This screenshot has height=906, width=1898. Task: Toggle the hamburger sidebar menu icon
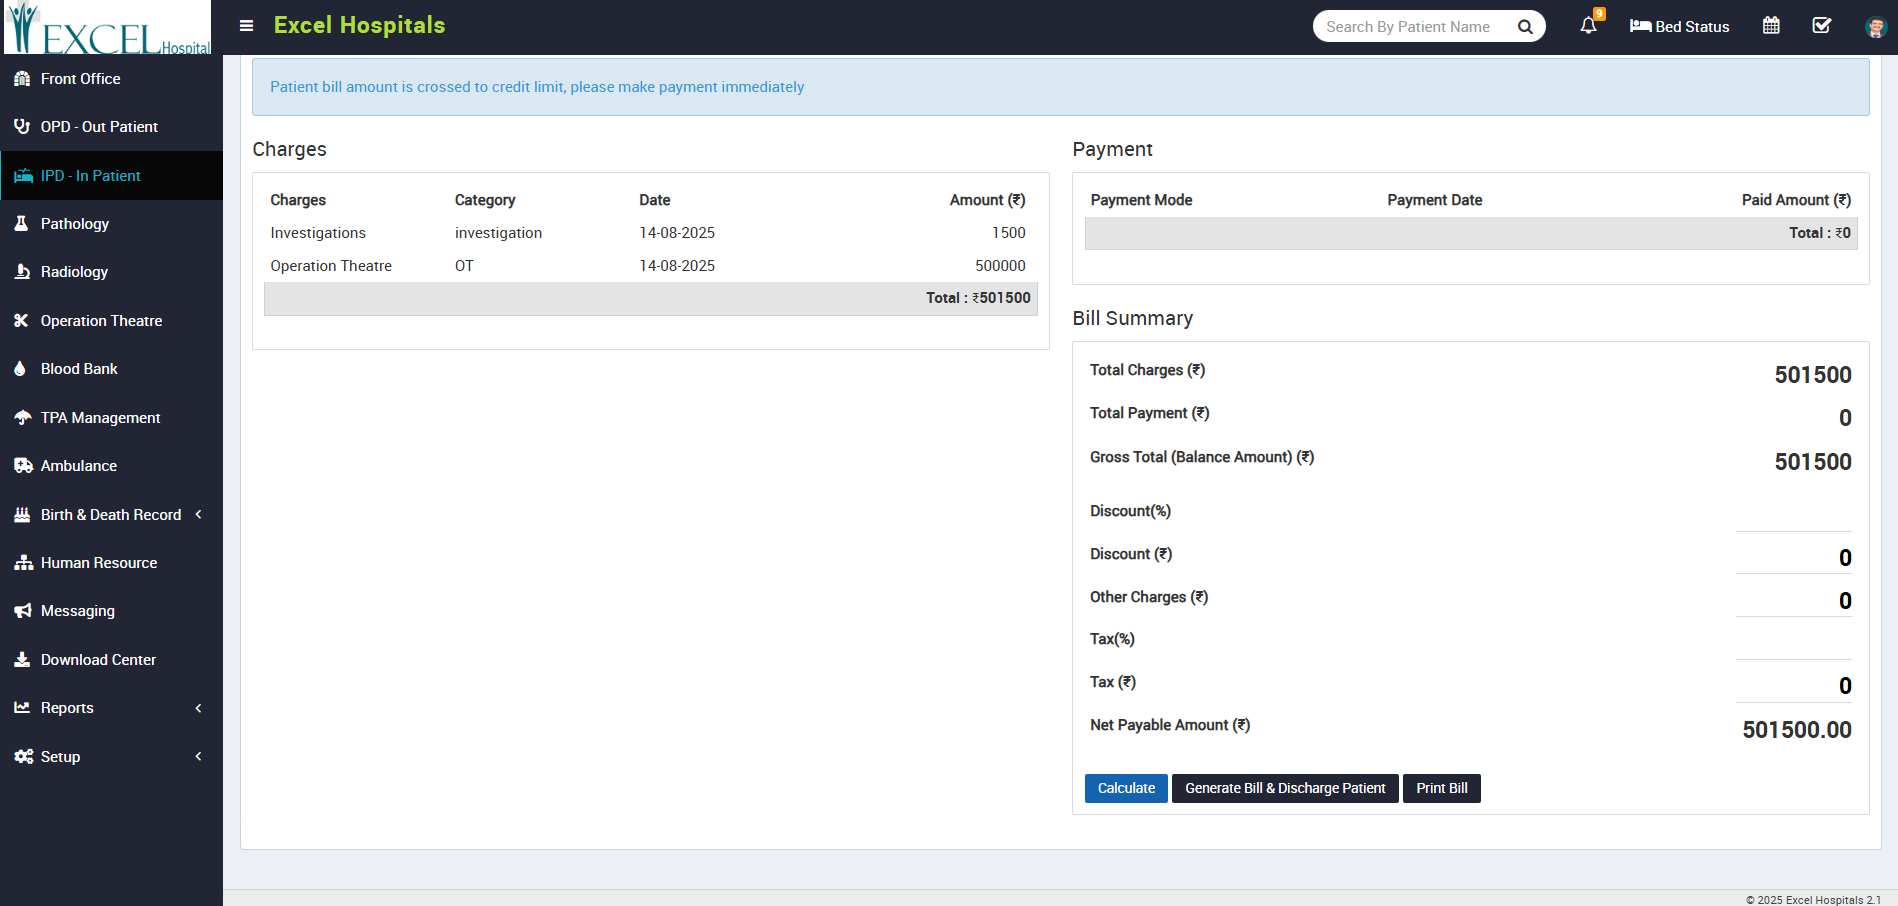246,26
